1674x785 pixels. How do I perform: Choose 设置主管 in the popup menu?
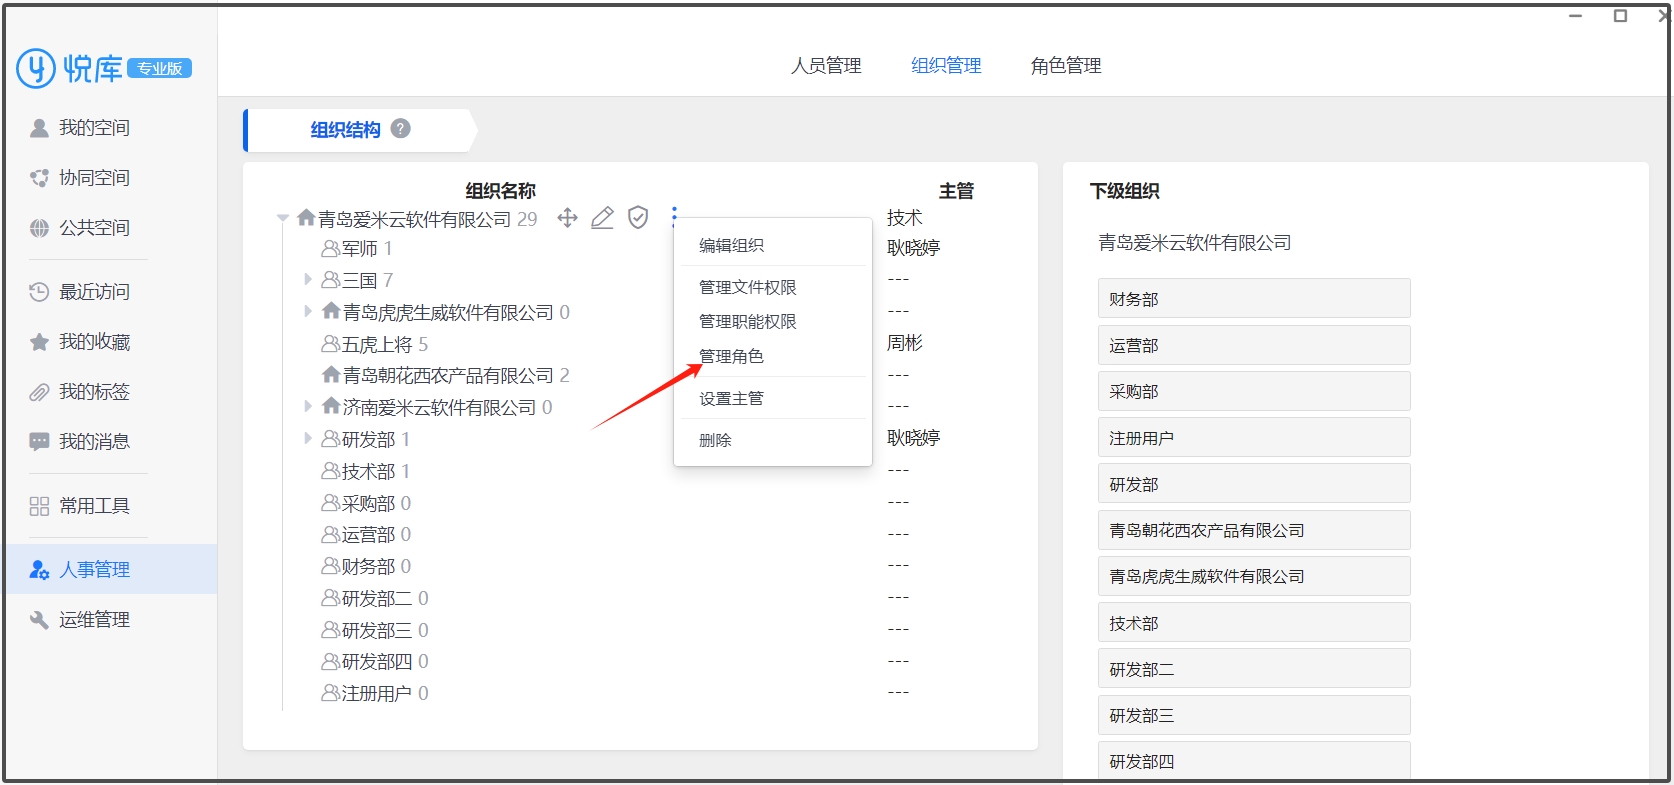pyautogui.click(x=731, y=399)
